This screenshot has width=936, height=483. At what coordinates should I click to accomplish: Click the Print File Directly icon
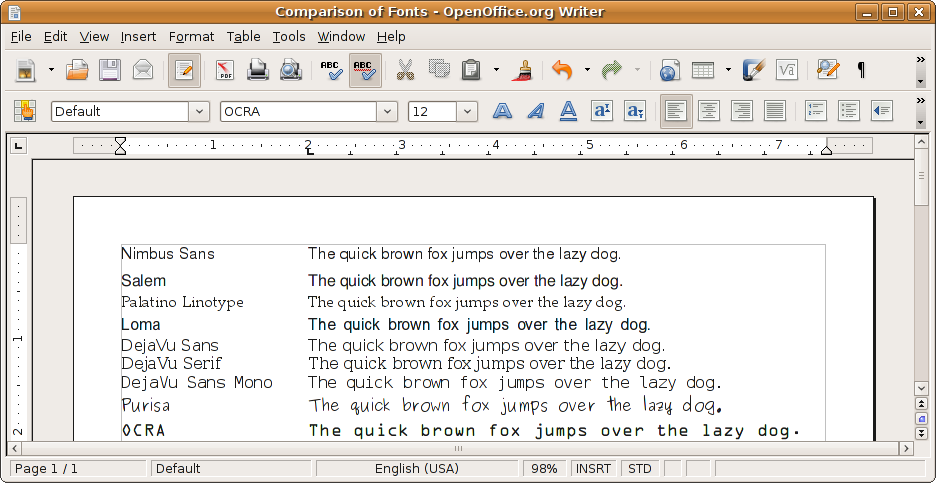(x=258, y=71)
